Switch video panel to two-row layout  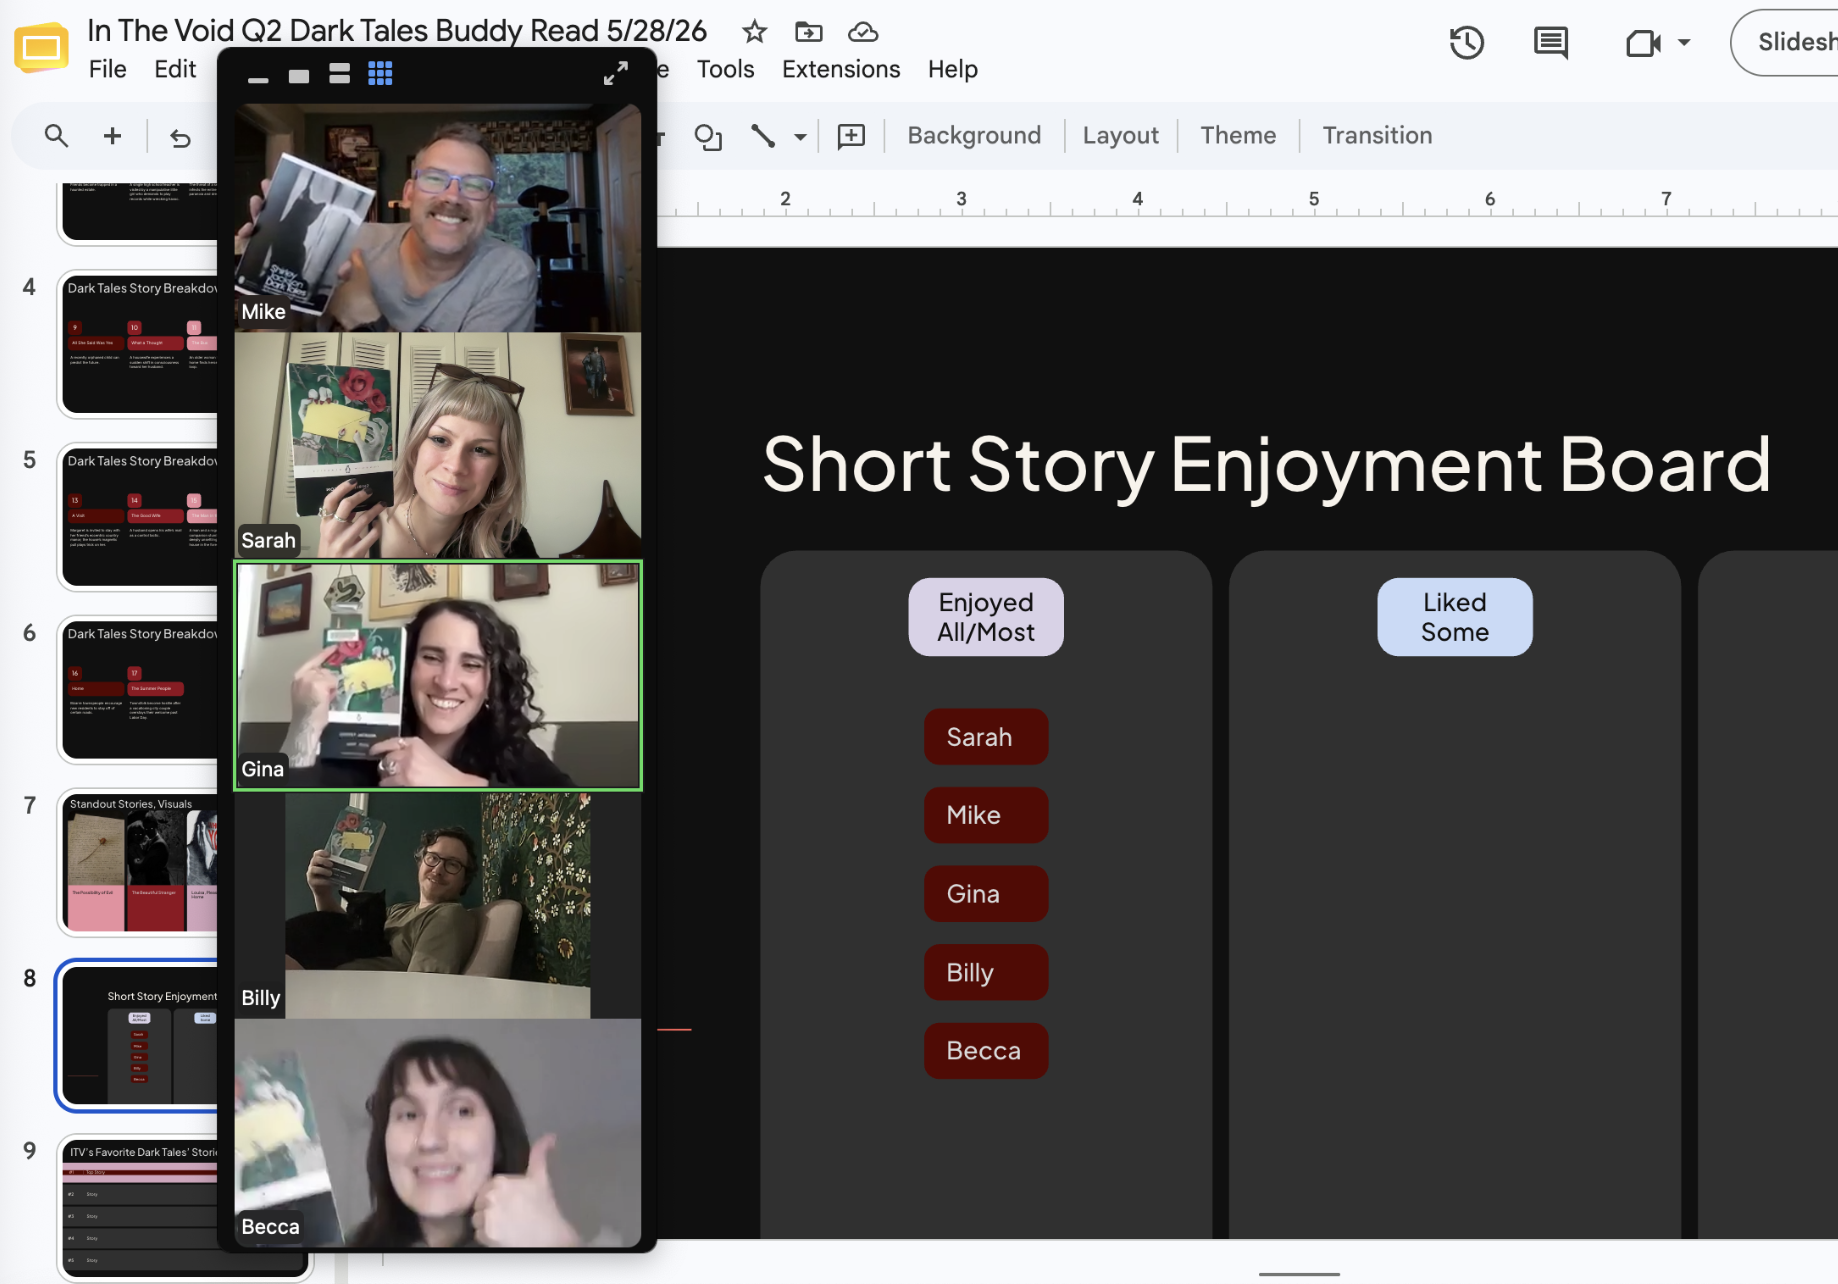pos(340,74)
